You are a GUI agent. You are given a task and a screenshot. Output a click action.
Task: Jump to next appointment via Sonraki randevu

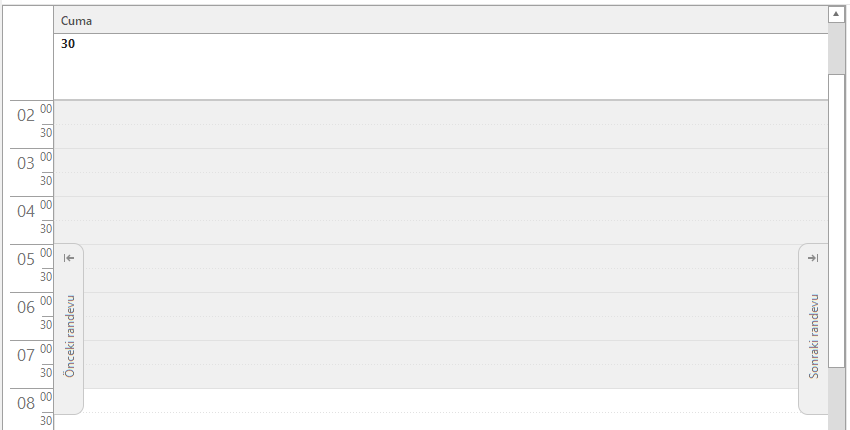pyautogui.click(x=813, y=329)
